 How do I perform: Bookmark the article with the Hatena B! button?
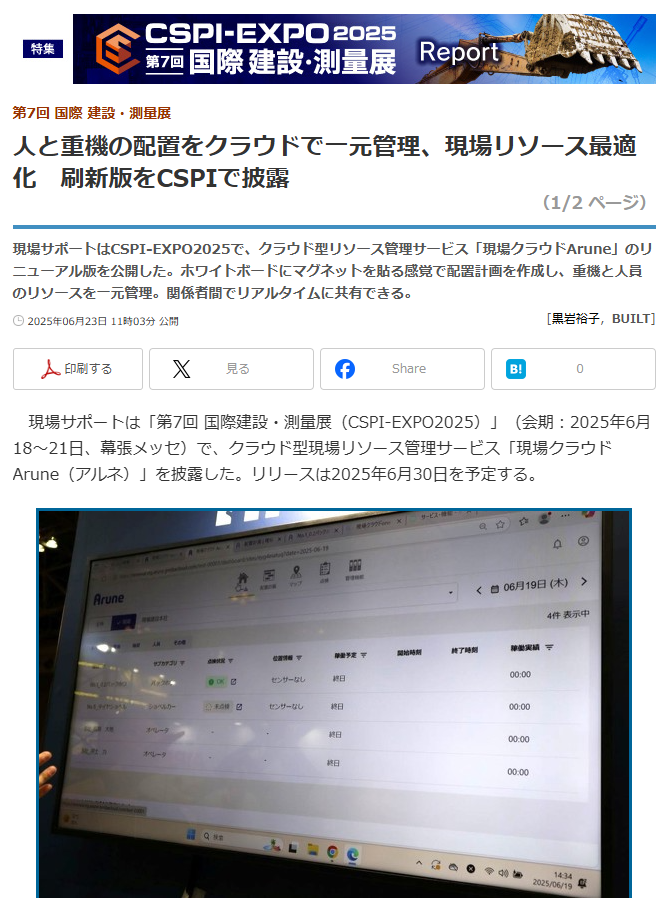click(x=573, y=369)
